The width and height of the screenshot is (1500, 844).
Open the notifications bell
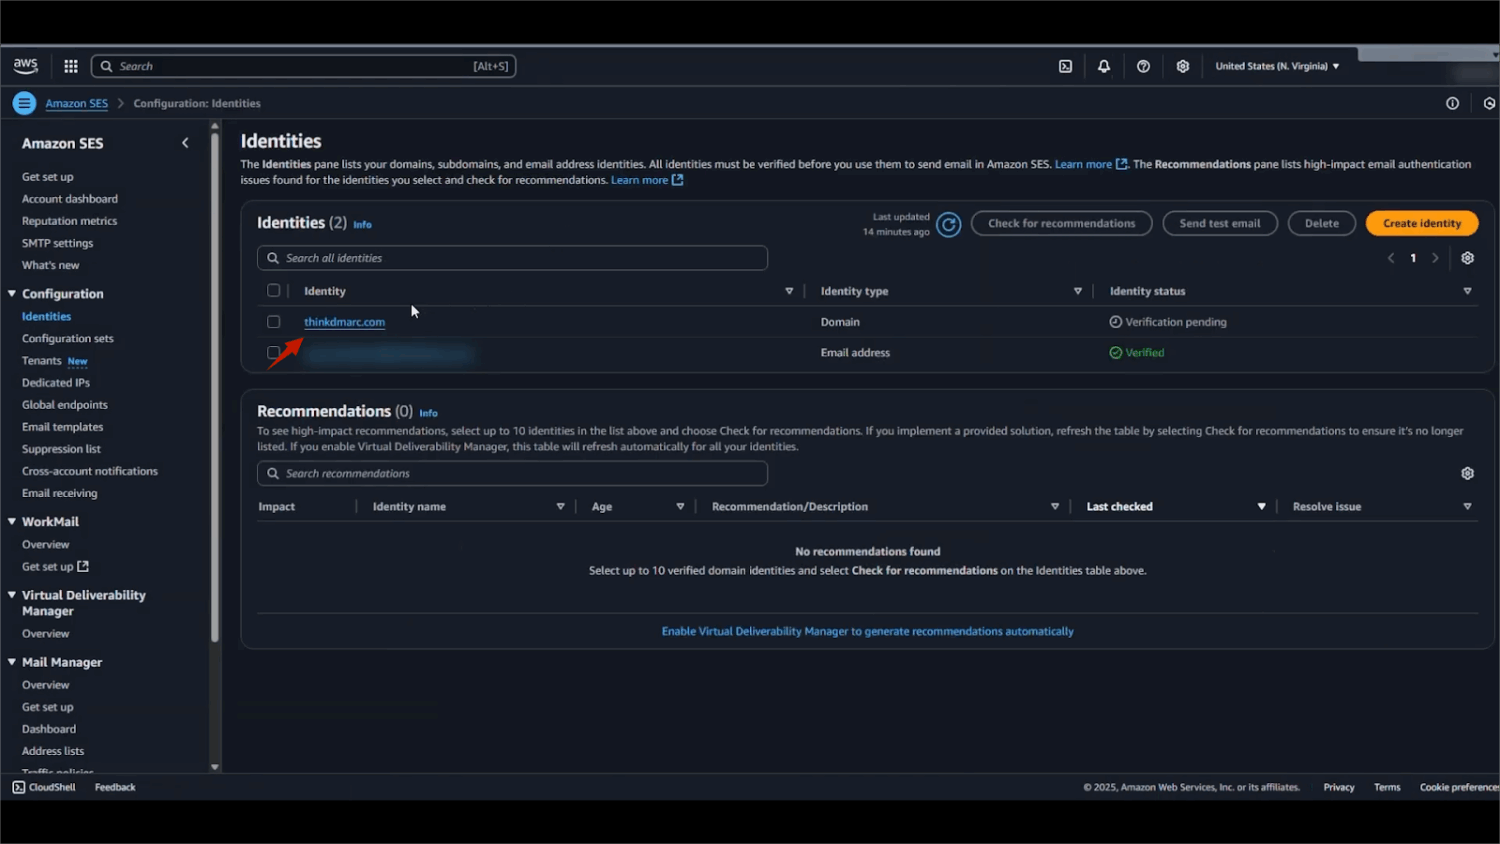pos(1104,66)
